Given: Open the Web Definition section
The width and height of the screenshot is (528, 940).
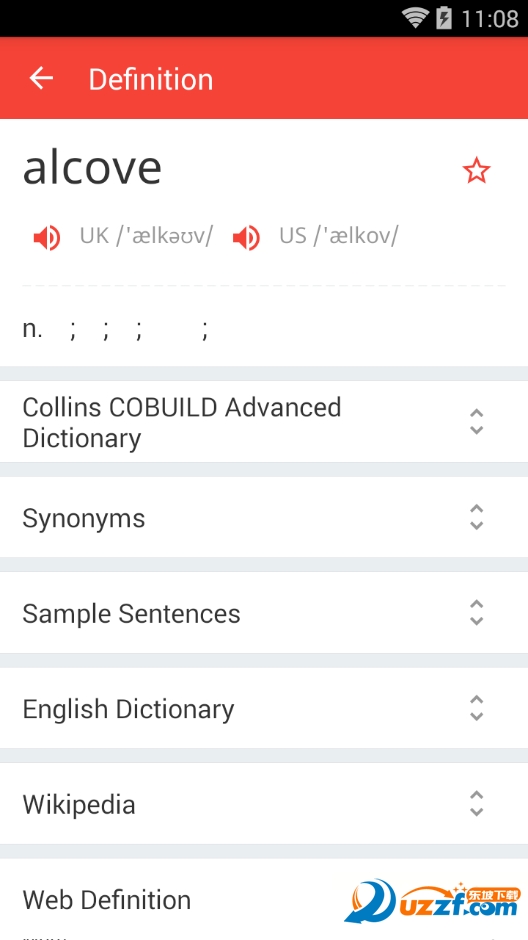Looking at the screenshot, I should [107, 900].
